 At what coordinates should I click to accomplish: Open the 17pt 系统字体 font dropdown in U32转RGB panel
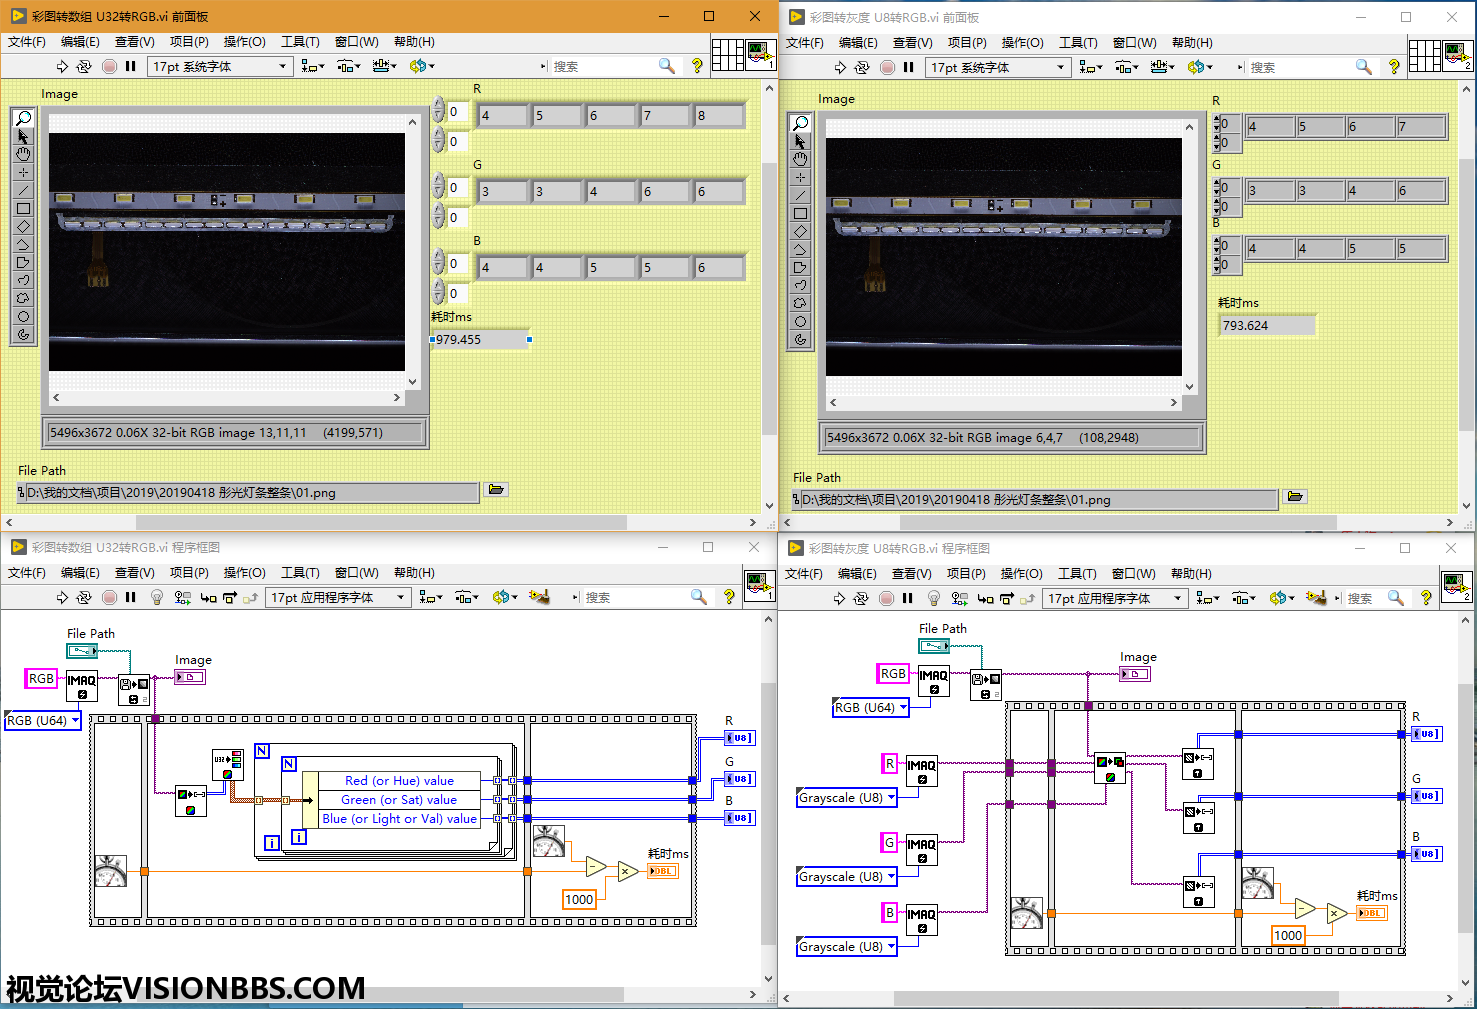pos(220,66)
